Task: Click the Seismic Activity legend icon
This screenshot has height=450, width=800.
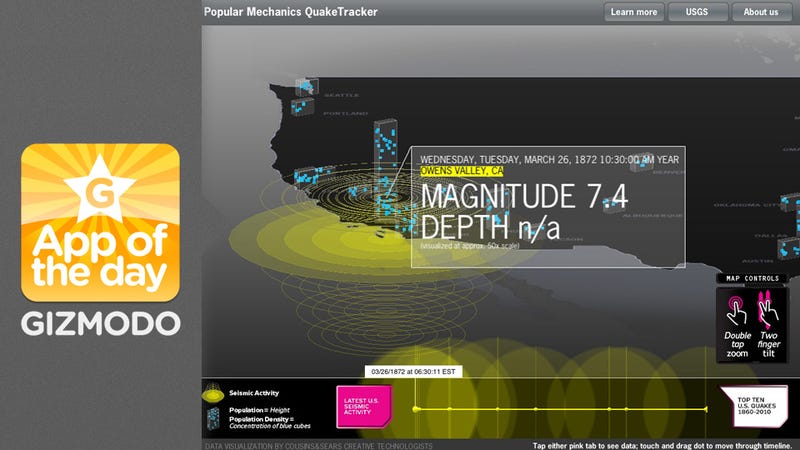Action: (213, 394)
